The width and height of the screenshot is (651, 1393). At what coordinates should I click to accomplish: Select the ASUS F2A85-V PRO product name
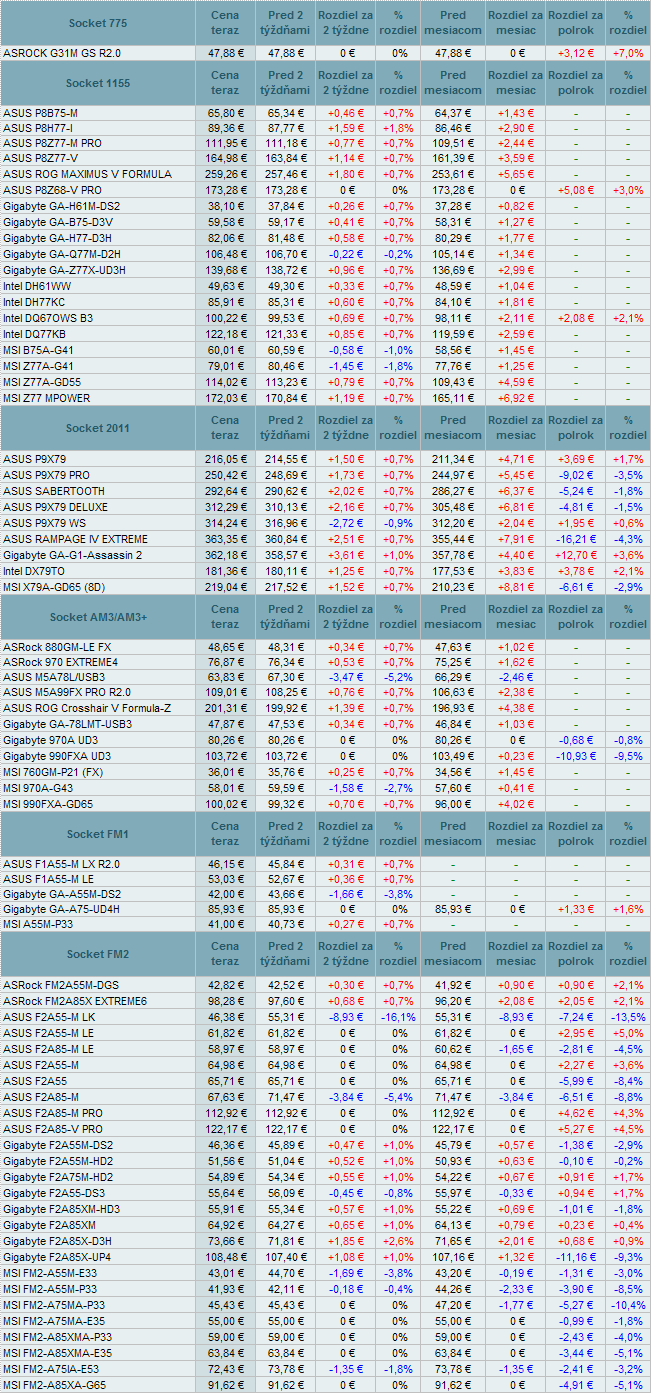point(53,1129)
